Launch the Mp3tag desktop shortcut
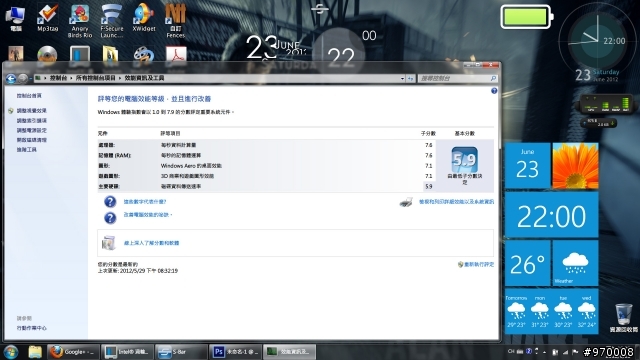640x360 pixels. coord(47,18)
